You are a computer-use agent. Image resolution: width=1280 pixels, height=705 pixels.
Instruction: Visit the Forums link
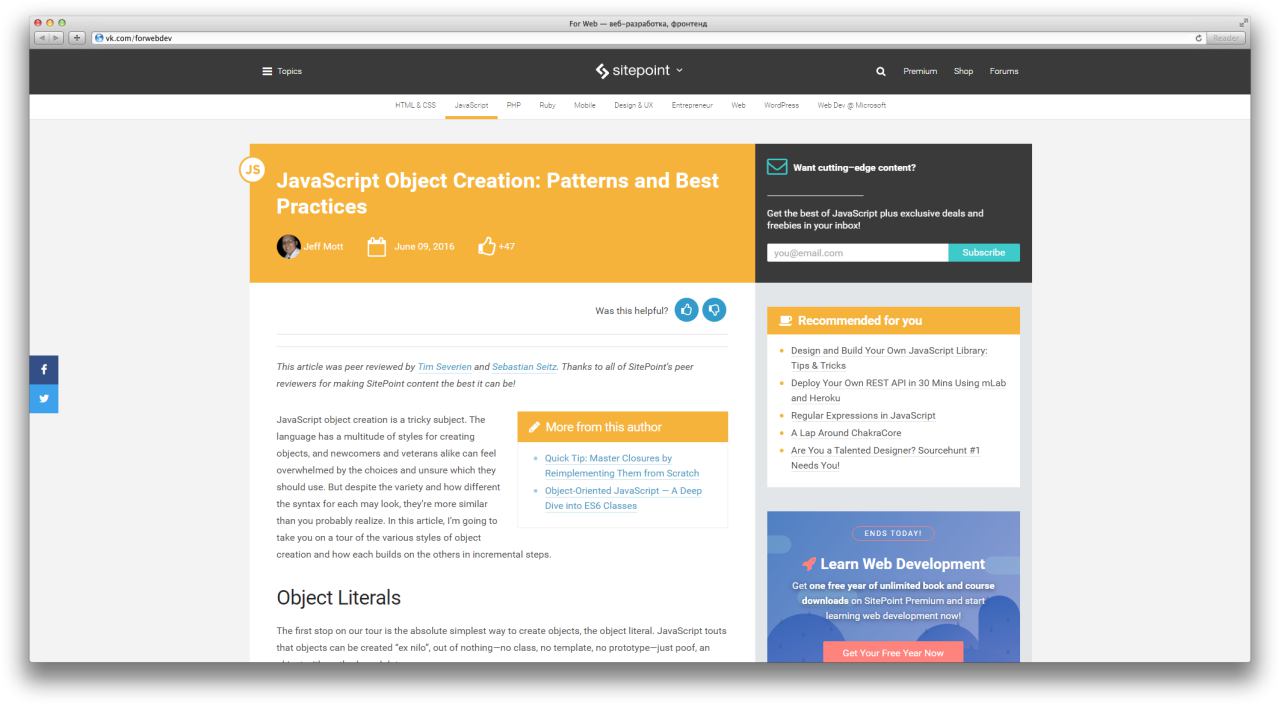(x=1005, y=71)
